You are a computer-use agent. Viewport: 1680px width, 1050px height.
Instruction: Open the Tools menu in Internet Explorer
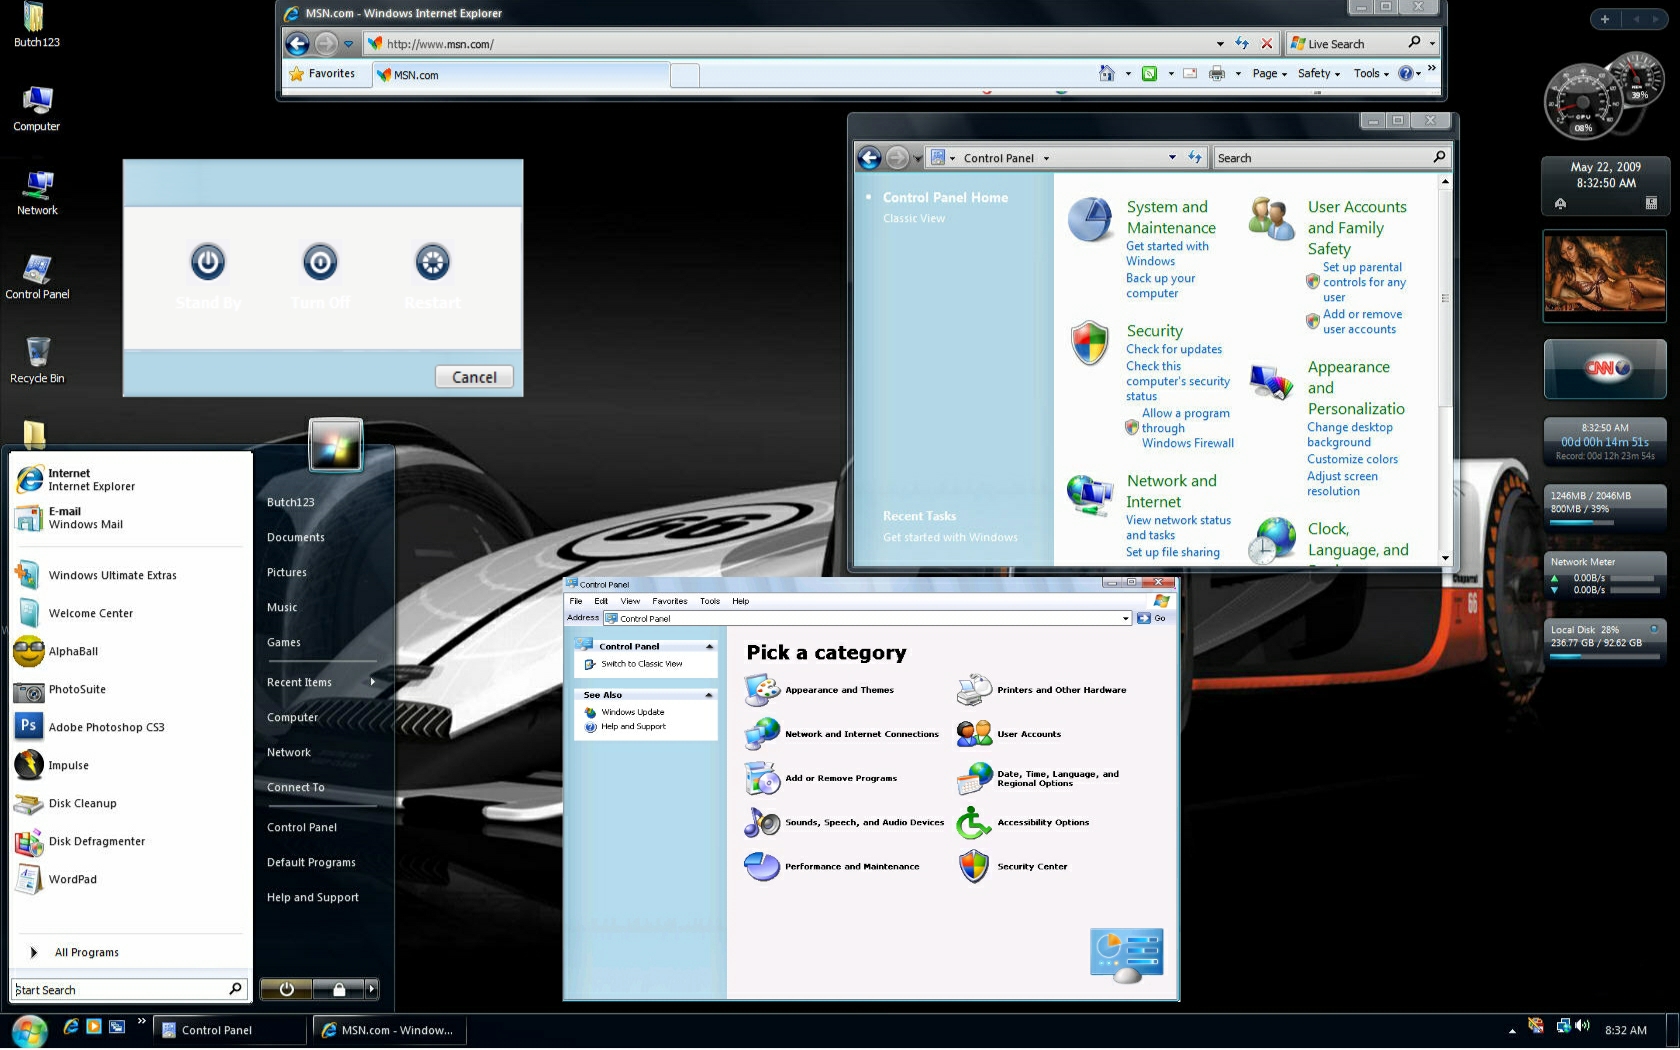[1371, 73]
